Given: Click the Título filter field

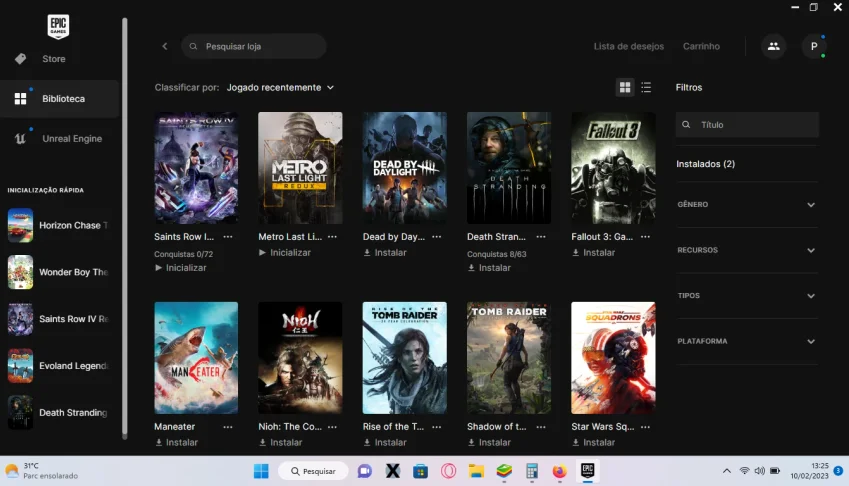Looking at the screenshot, I should (747, 124).
